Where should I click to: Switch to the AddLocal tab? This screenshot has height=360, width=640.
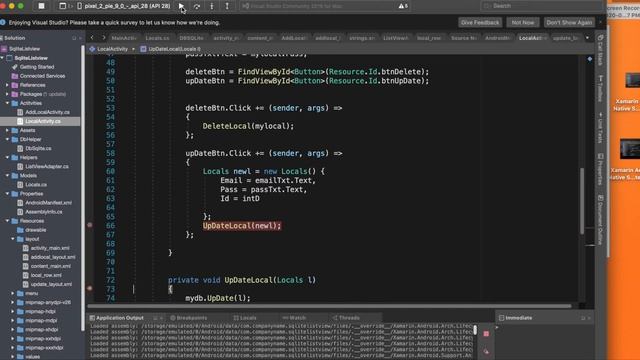293,38
